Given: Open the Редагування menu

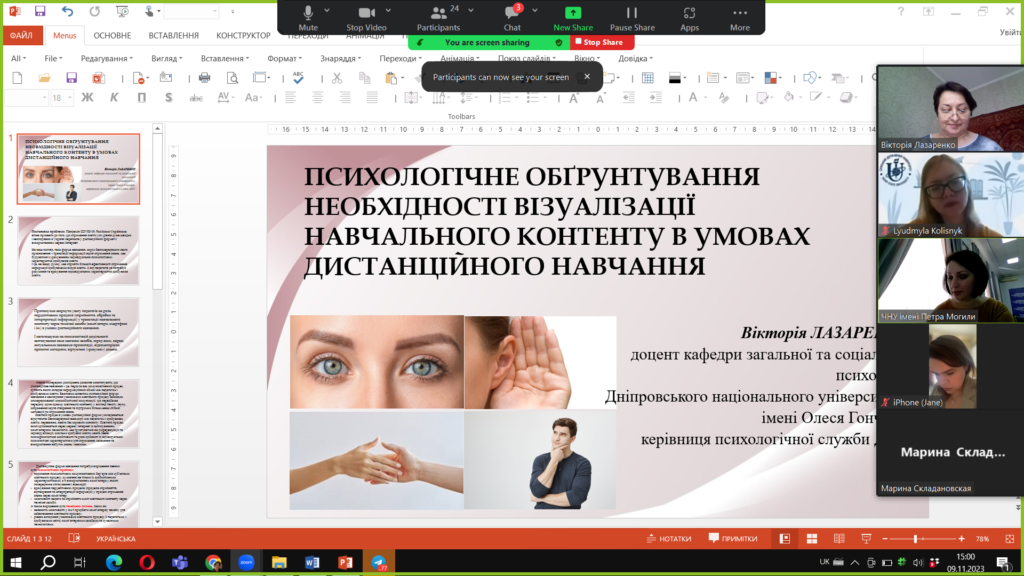Looking at the screenshot, I should (106, 58).
